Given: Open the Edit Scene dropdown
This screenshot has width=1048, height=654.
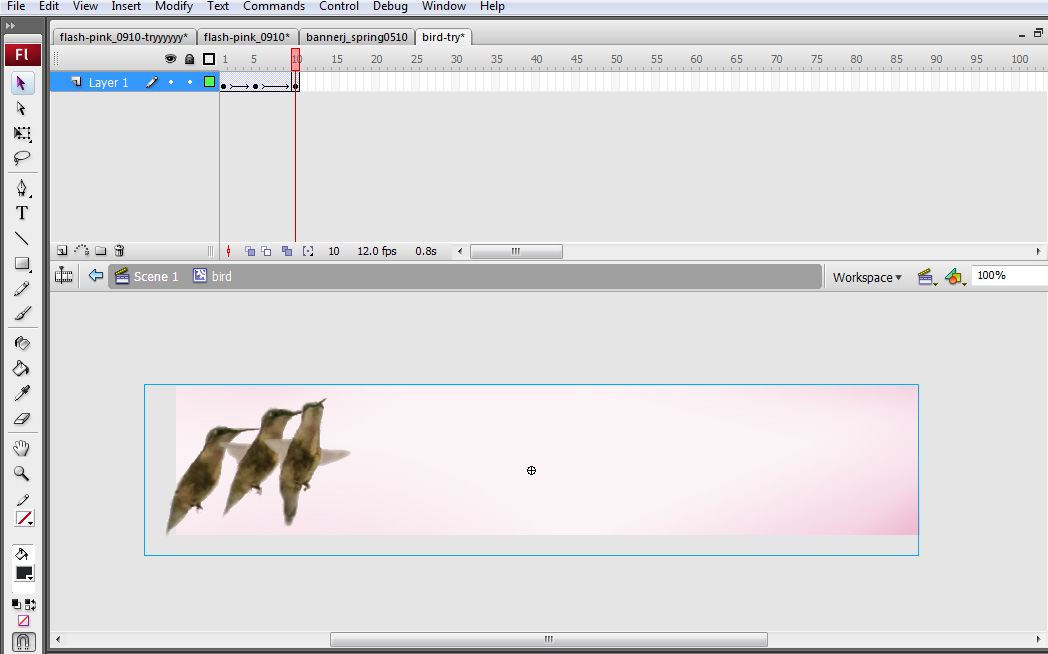Looking at the screenshot, I should (927, 277).
